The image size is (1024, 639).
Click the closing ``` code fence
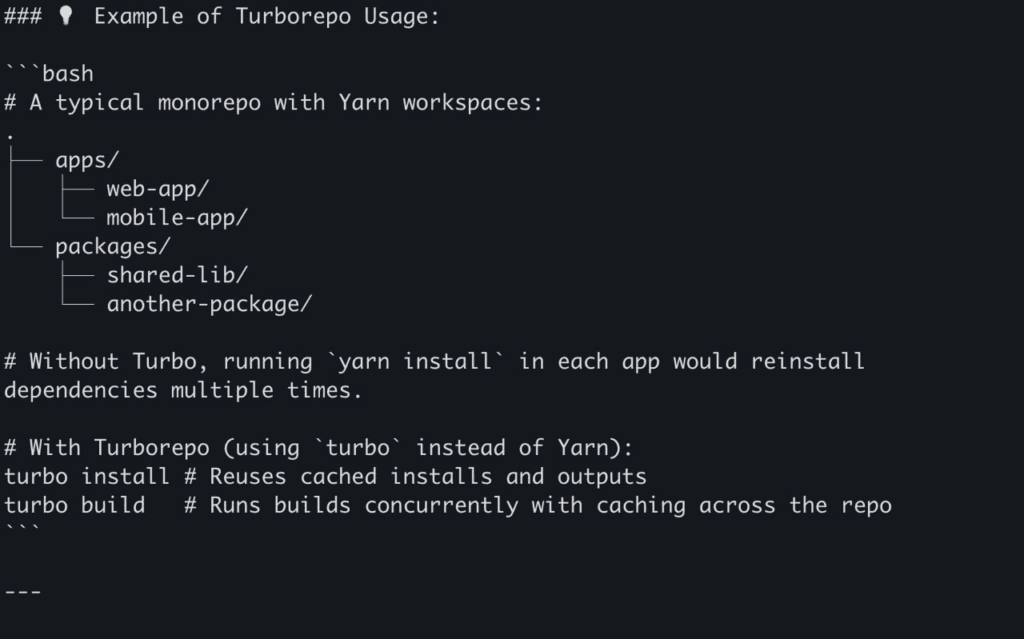[22, 529]
